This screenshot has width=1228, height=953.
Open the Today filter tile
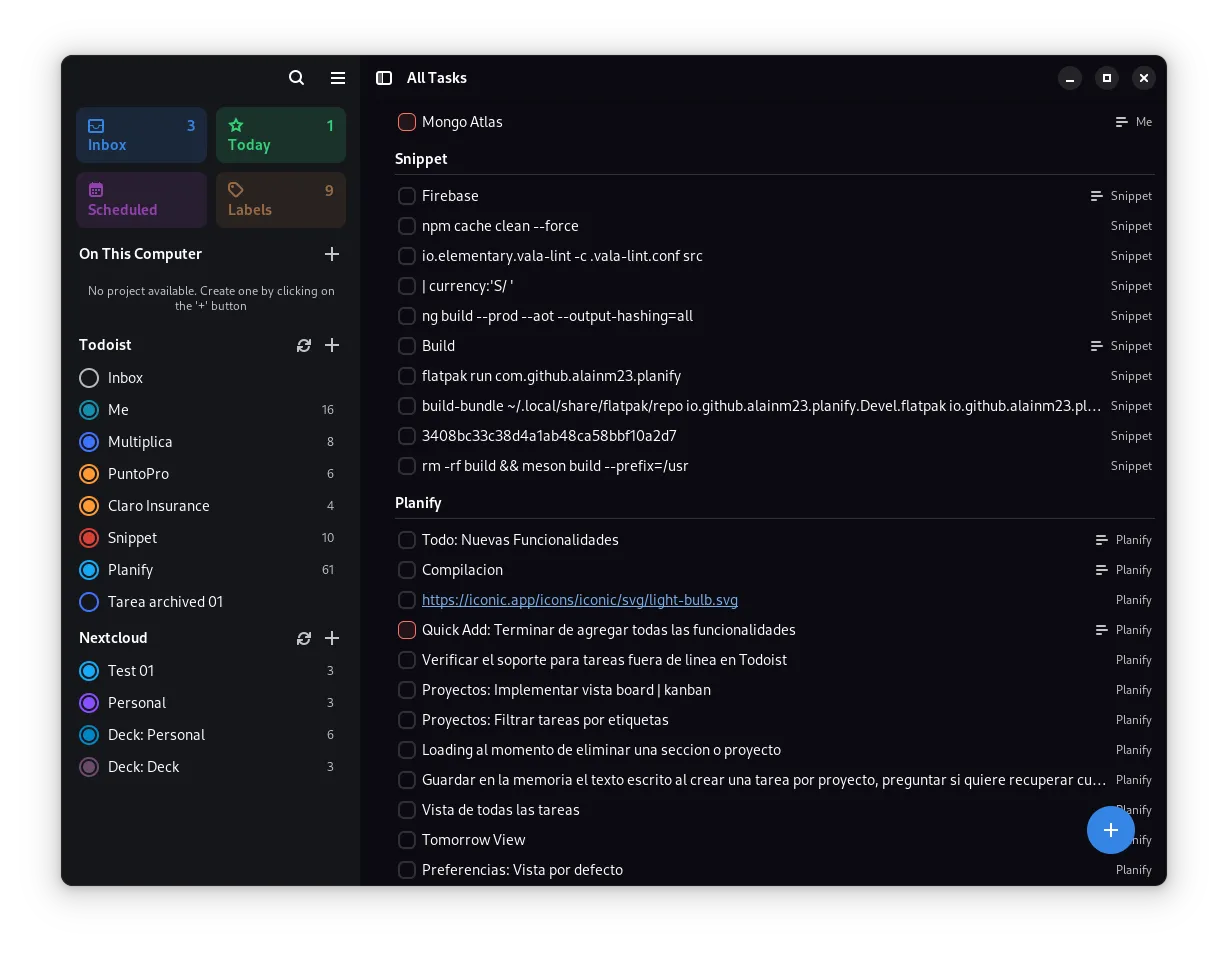click(x=281, y=135)
